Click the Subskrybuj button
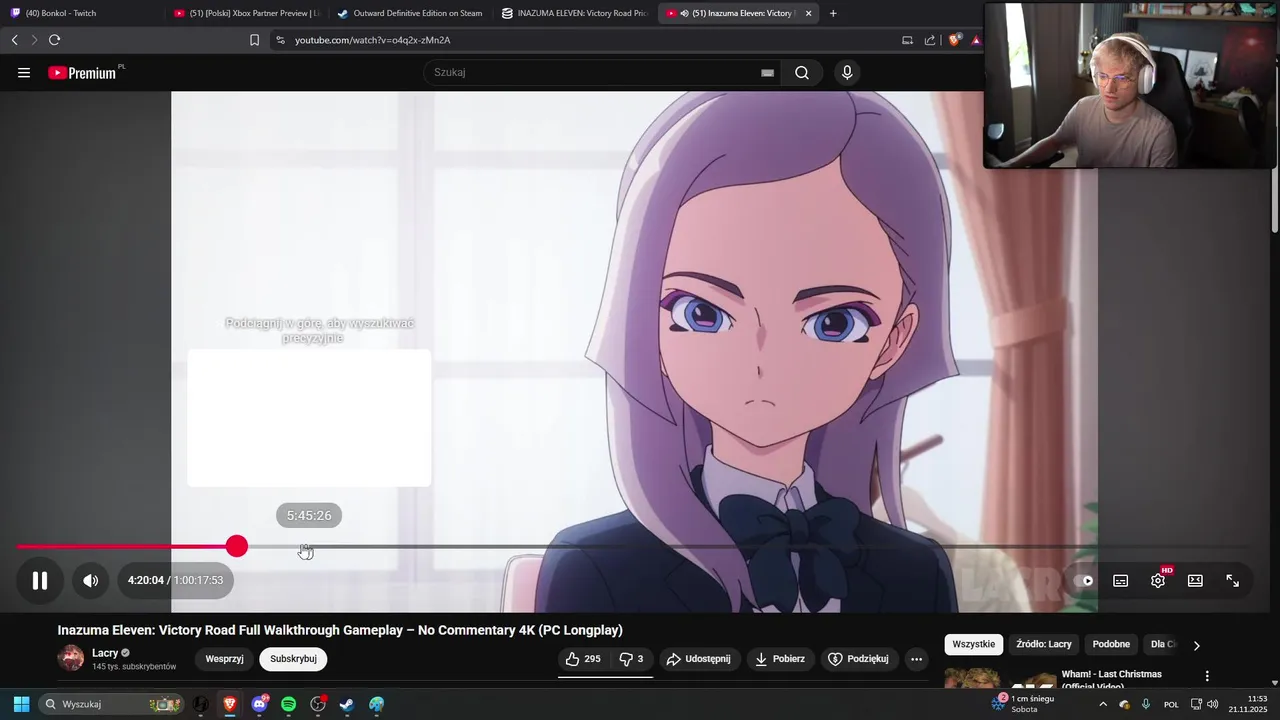 click(293, 659)
